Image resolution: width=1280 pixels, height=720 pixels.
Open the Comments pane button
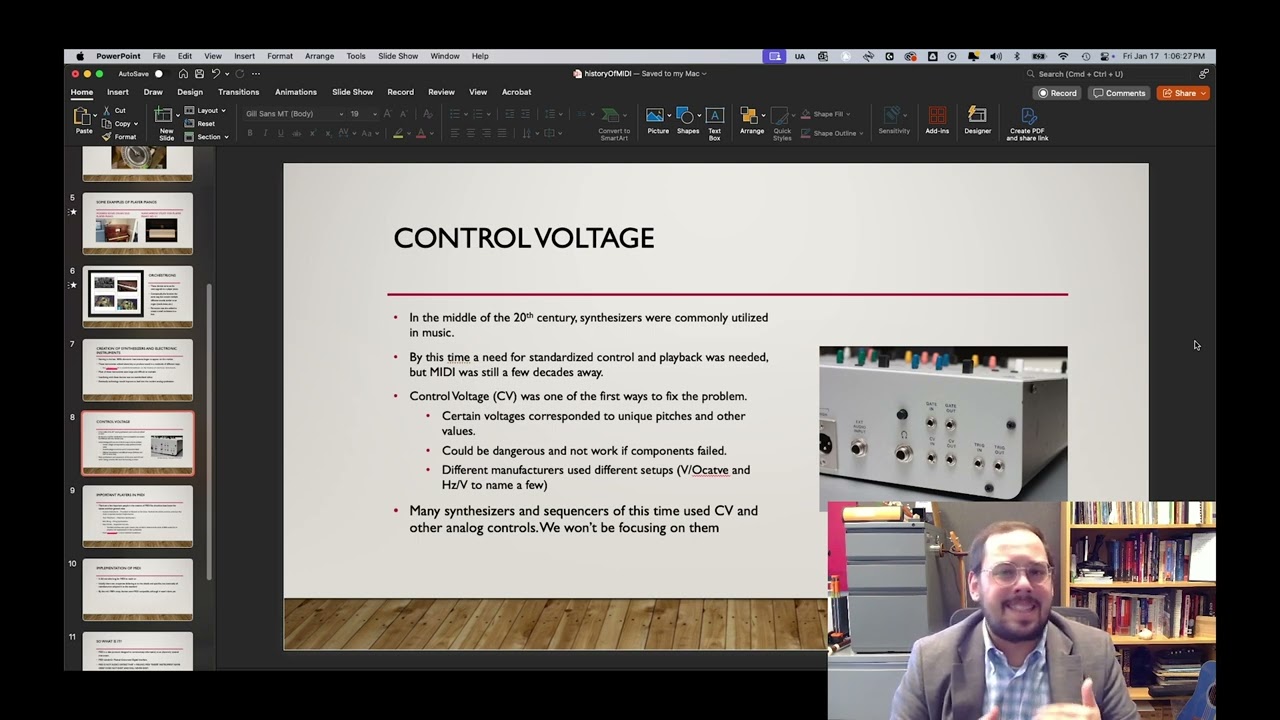pyautogui.click(x=1119, y=93)
